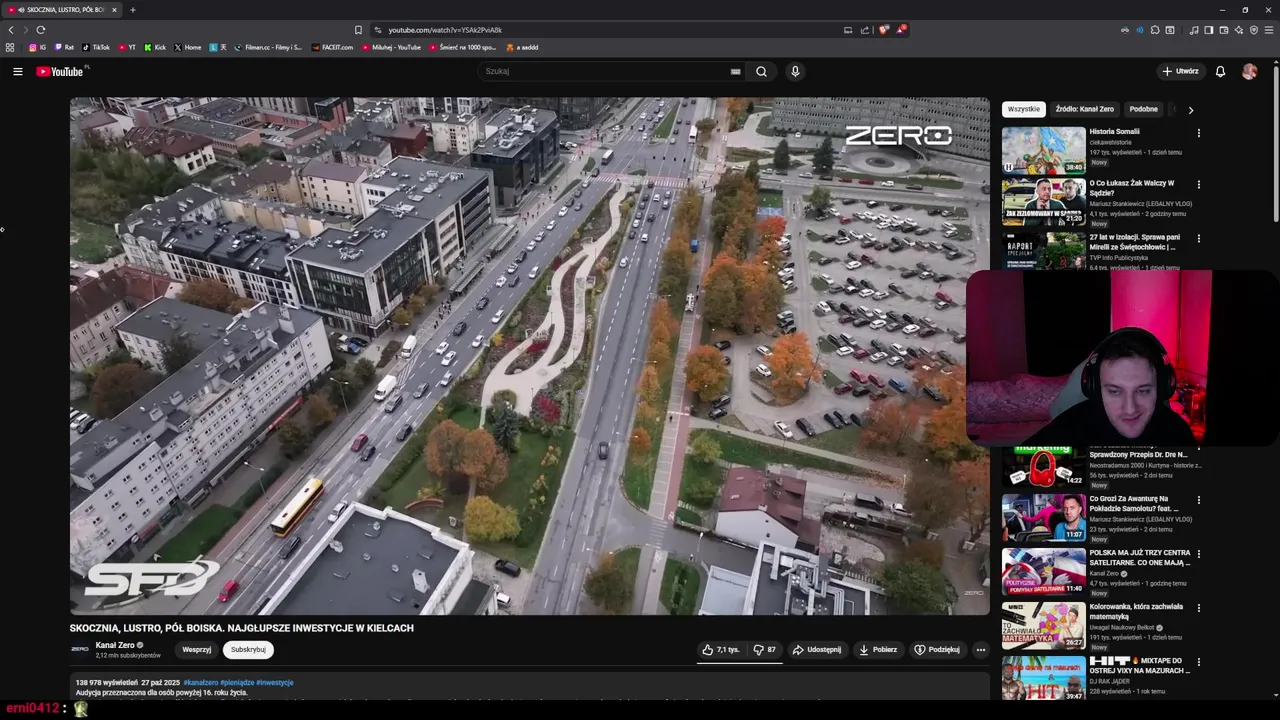
Task: Open the new tab plus button
Action: click(x=132, y=10)
